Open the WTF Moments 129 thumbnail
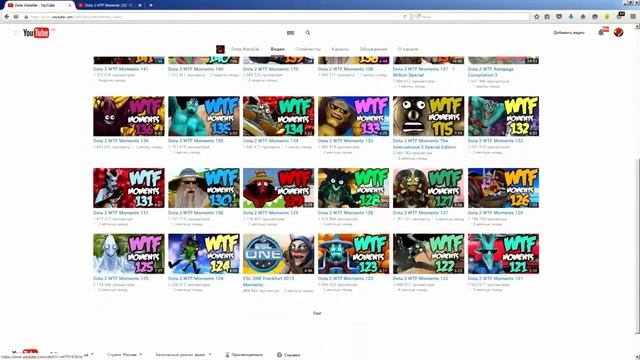640x360 pixels. pyautogui.click(x=279, y=188)
